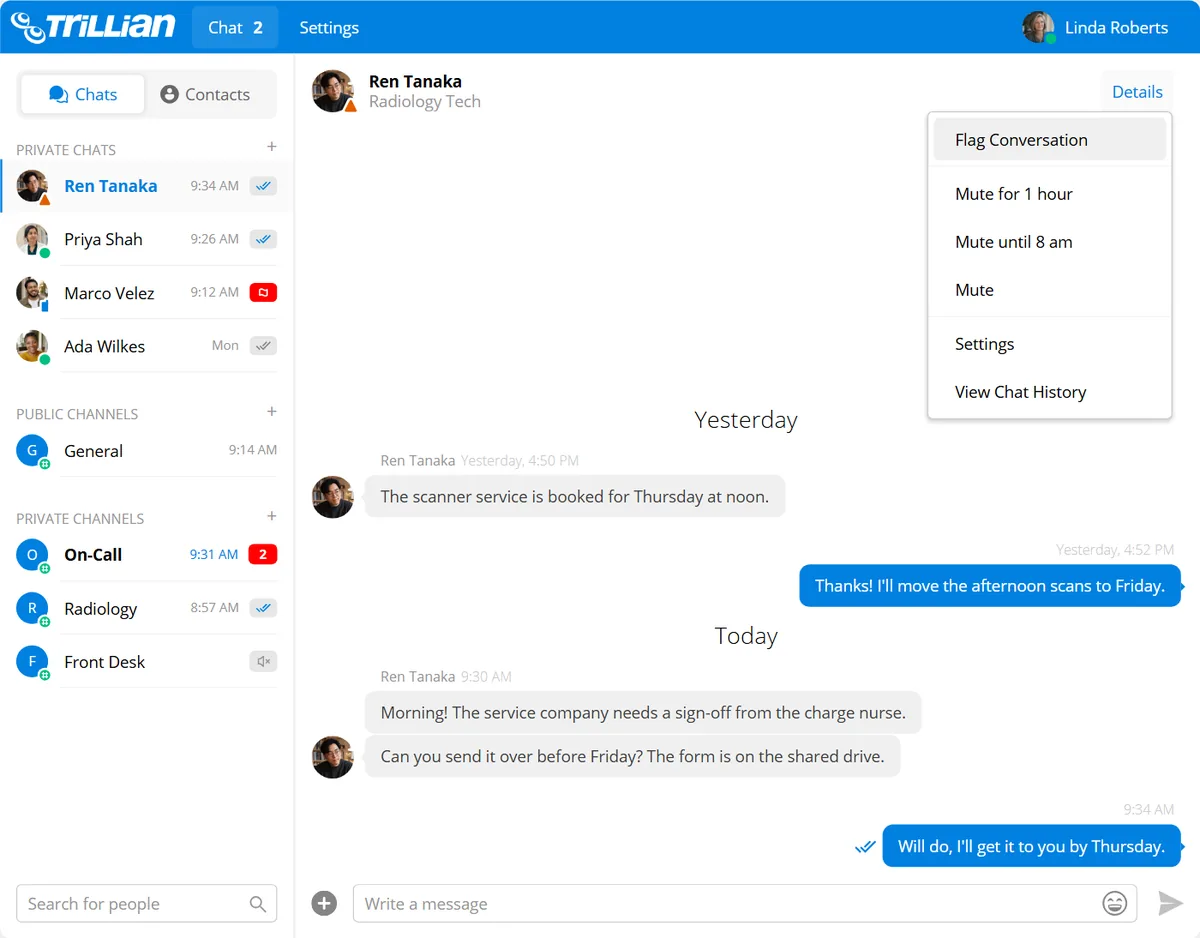Image resolution: width=1200 pixels, height=938 pixels.
Task: Click the Search for people field
Action: point(147,904)
